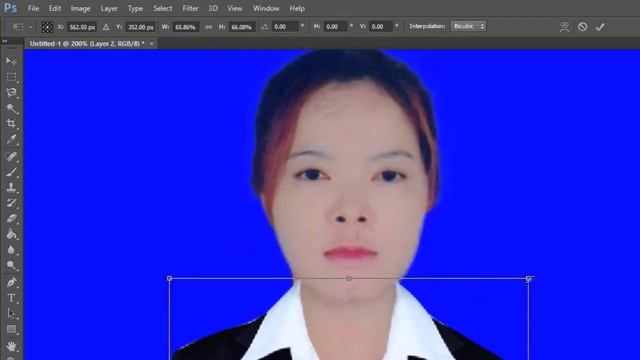Image resolution: width=640 pixels, height=360 pixels.
Task: Open the Type menu
Action: coord(135,8)
